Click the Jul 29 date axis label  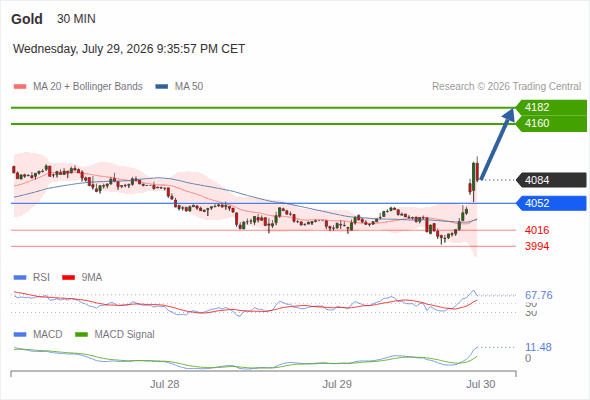(337, 384)
